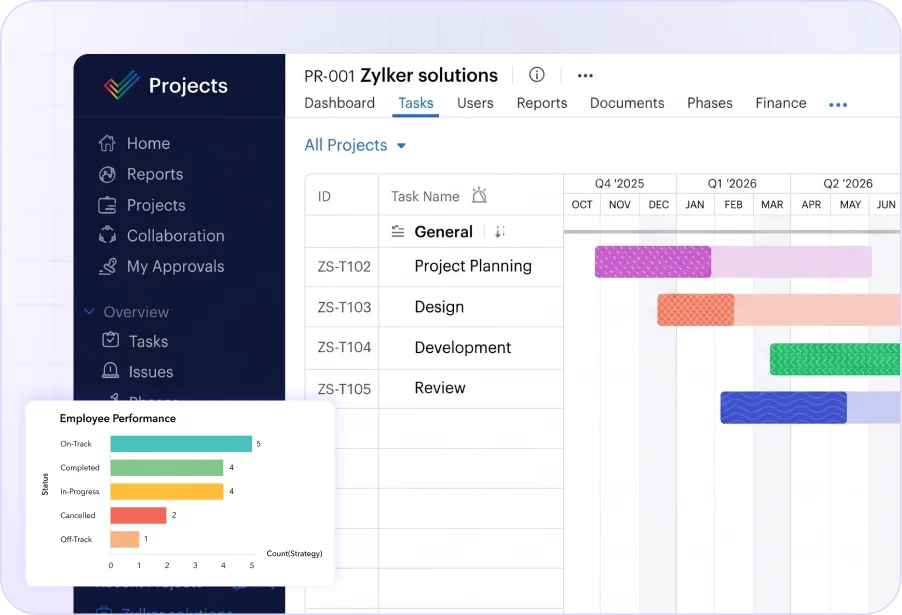
Task: Click the Zoho Projects logo icon
Action: [x=121, y=85]
